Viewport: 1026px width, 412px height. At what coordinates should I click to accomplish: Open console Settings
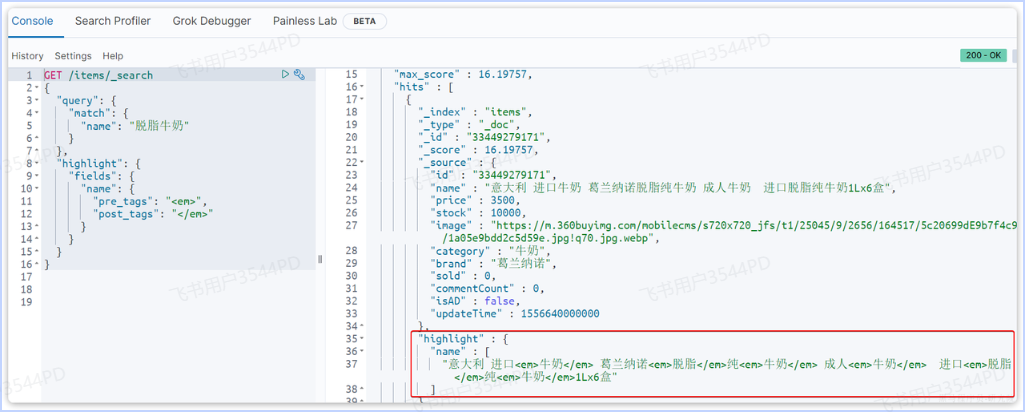pos(73,56)
